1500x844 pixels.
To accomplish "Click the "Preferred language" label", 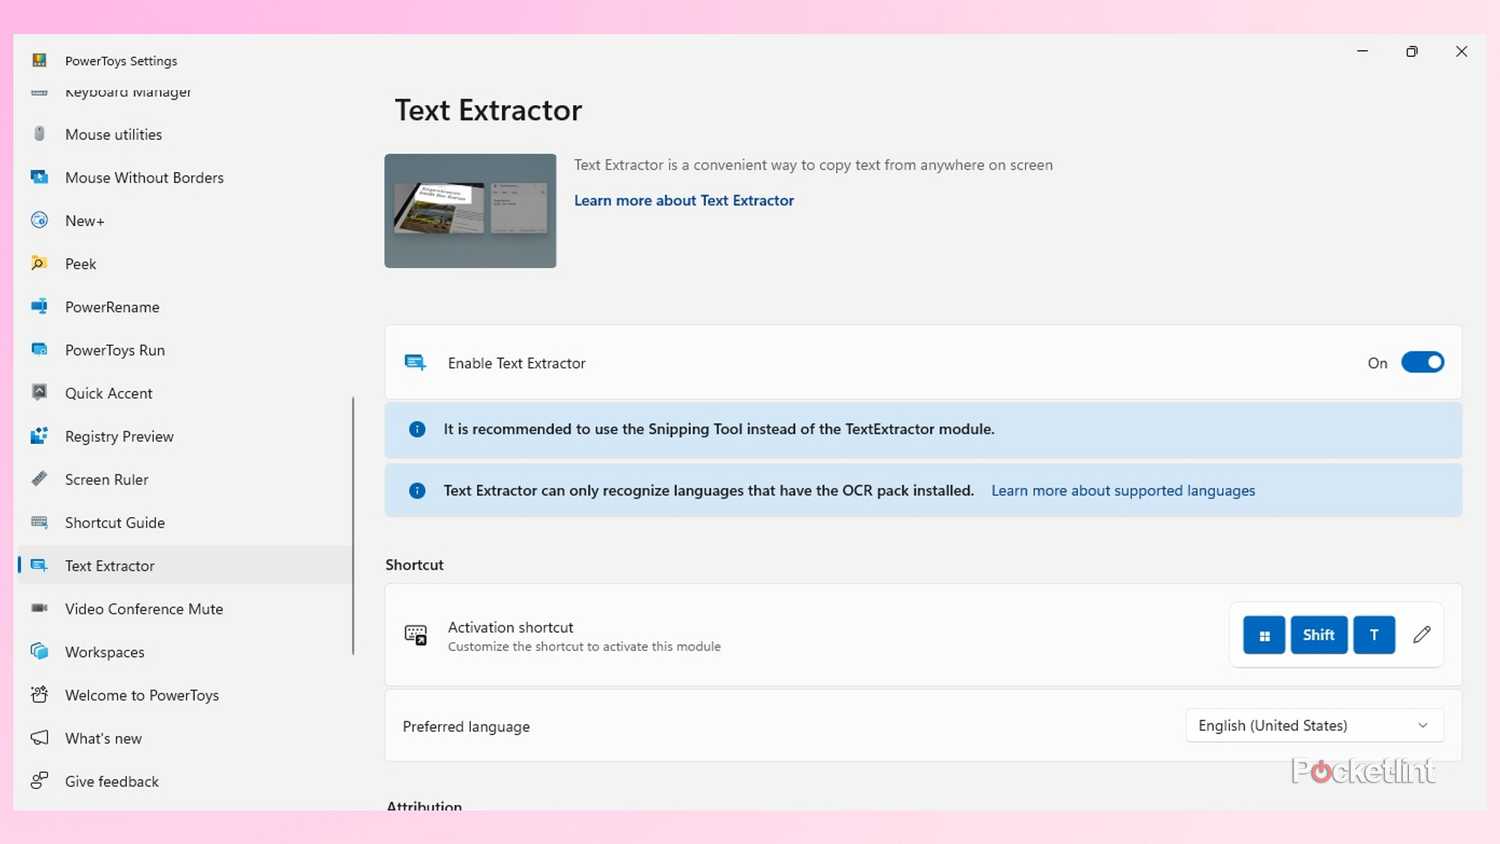I will (466, 727).
